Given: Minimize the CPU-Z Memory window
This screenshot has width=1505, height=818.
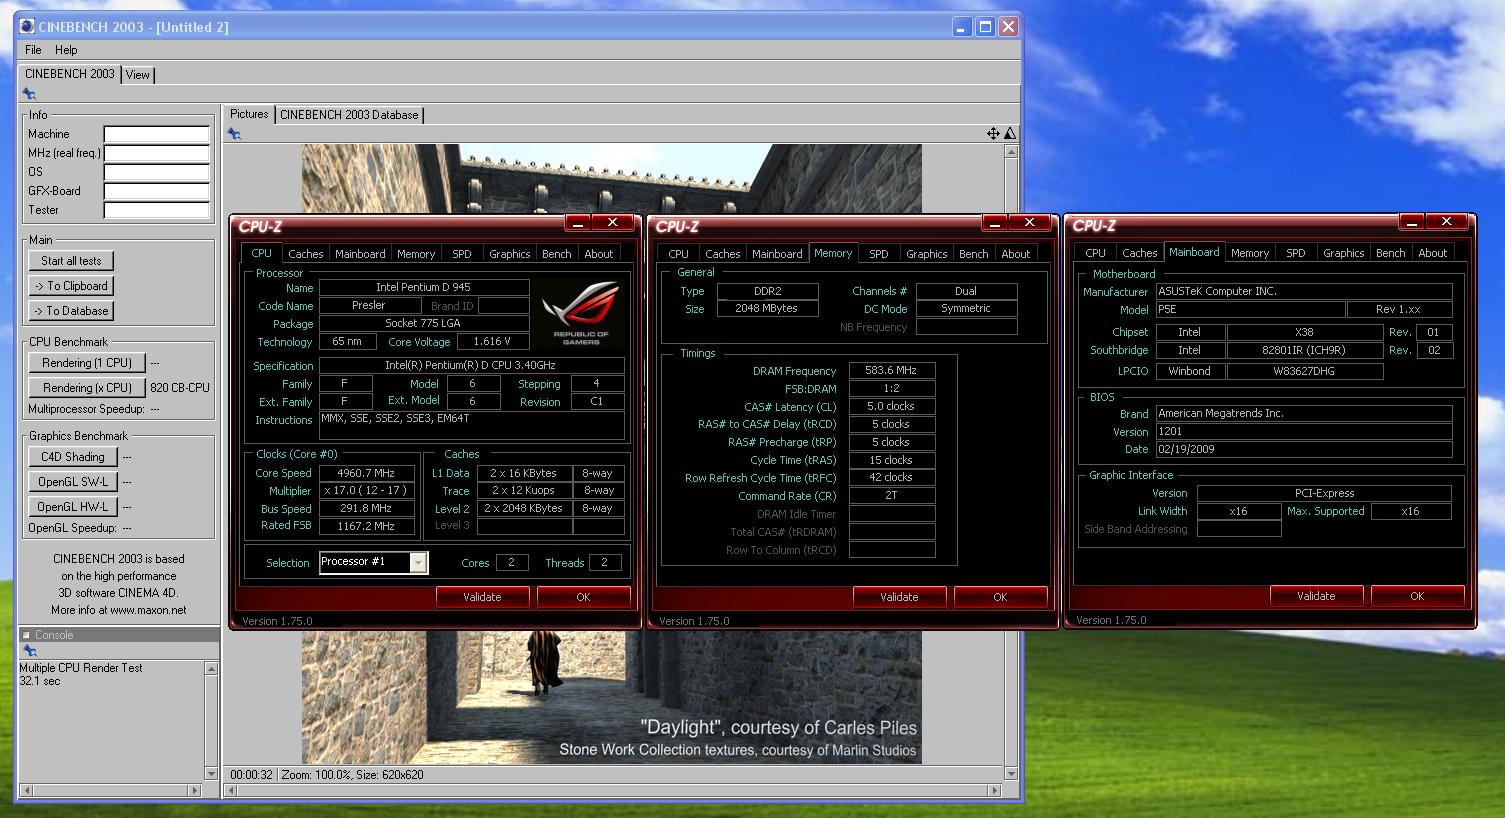Looking at the screenshot, I should click(995, 222).
